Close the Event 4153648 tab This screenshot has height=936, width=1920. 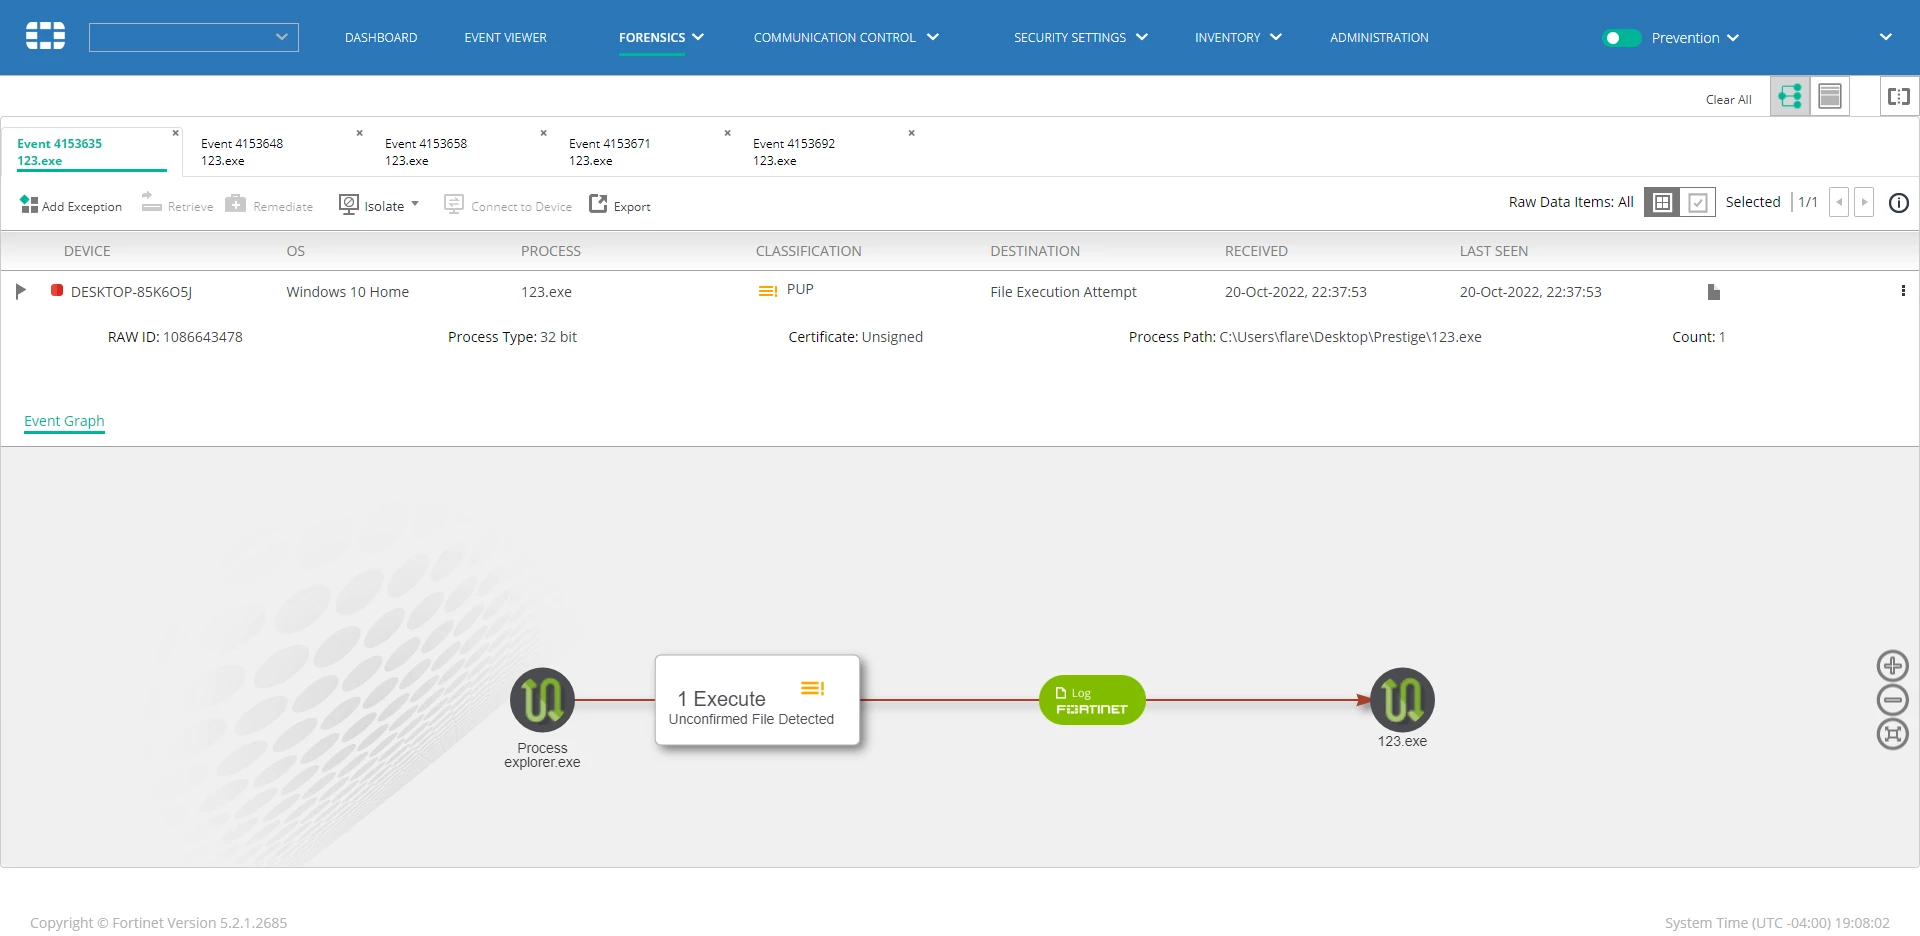[x=360, y=133]
